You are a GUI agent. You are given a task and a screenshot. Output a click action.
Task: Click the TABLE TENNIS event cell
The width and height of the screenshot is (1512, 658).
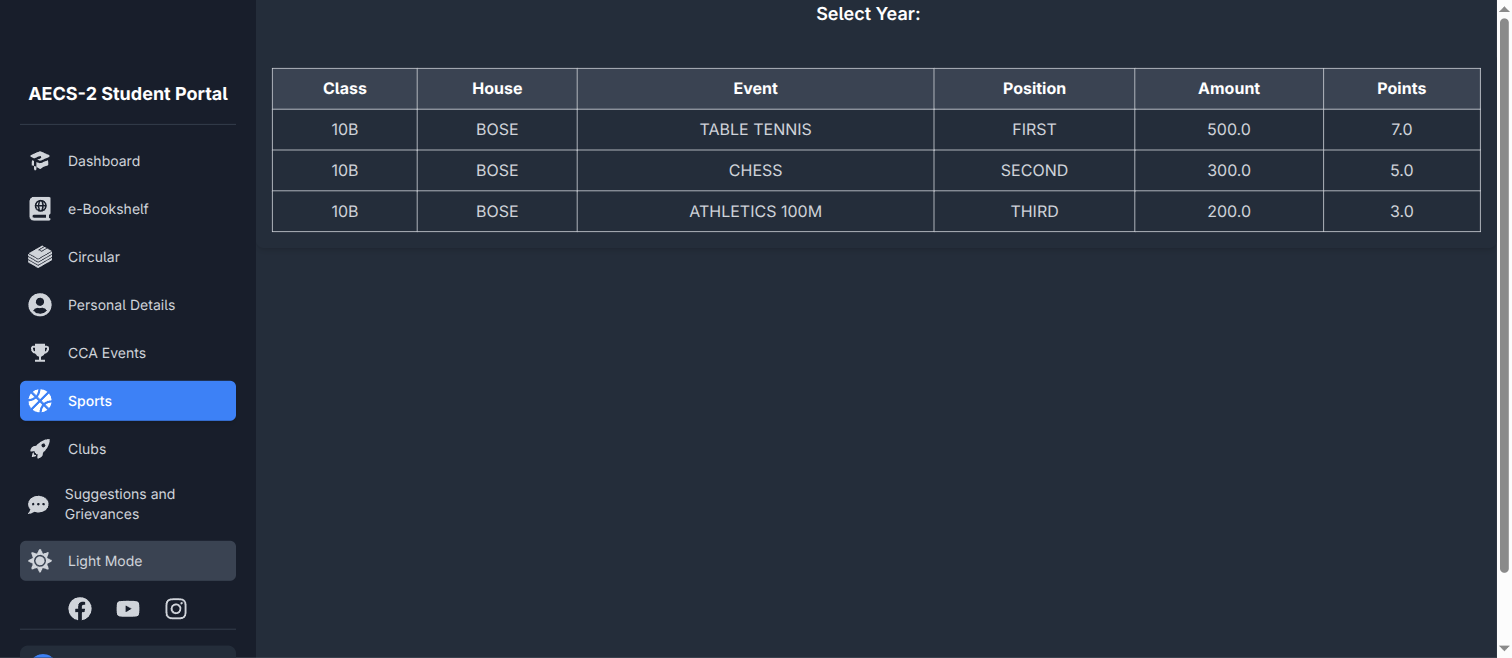coord(755,130)
